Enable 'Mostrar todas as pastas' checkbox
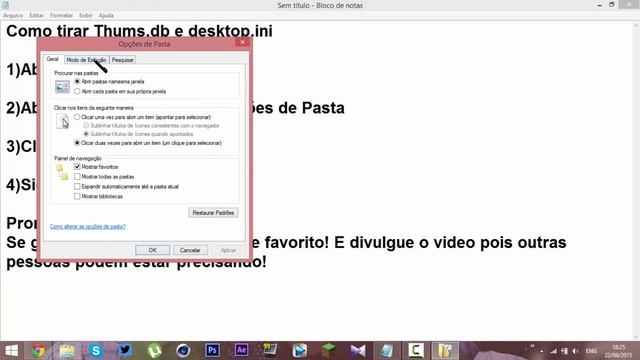The image size is (640, 360). click(77, 177)
